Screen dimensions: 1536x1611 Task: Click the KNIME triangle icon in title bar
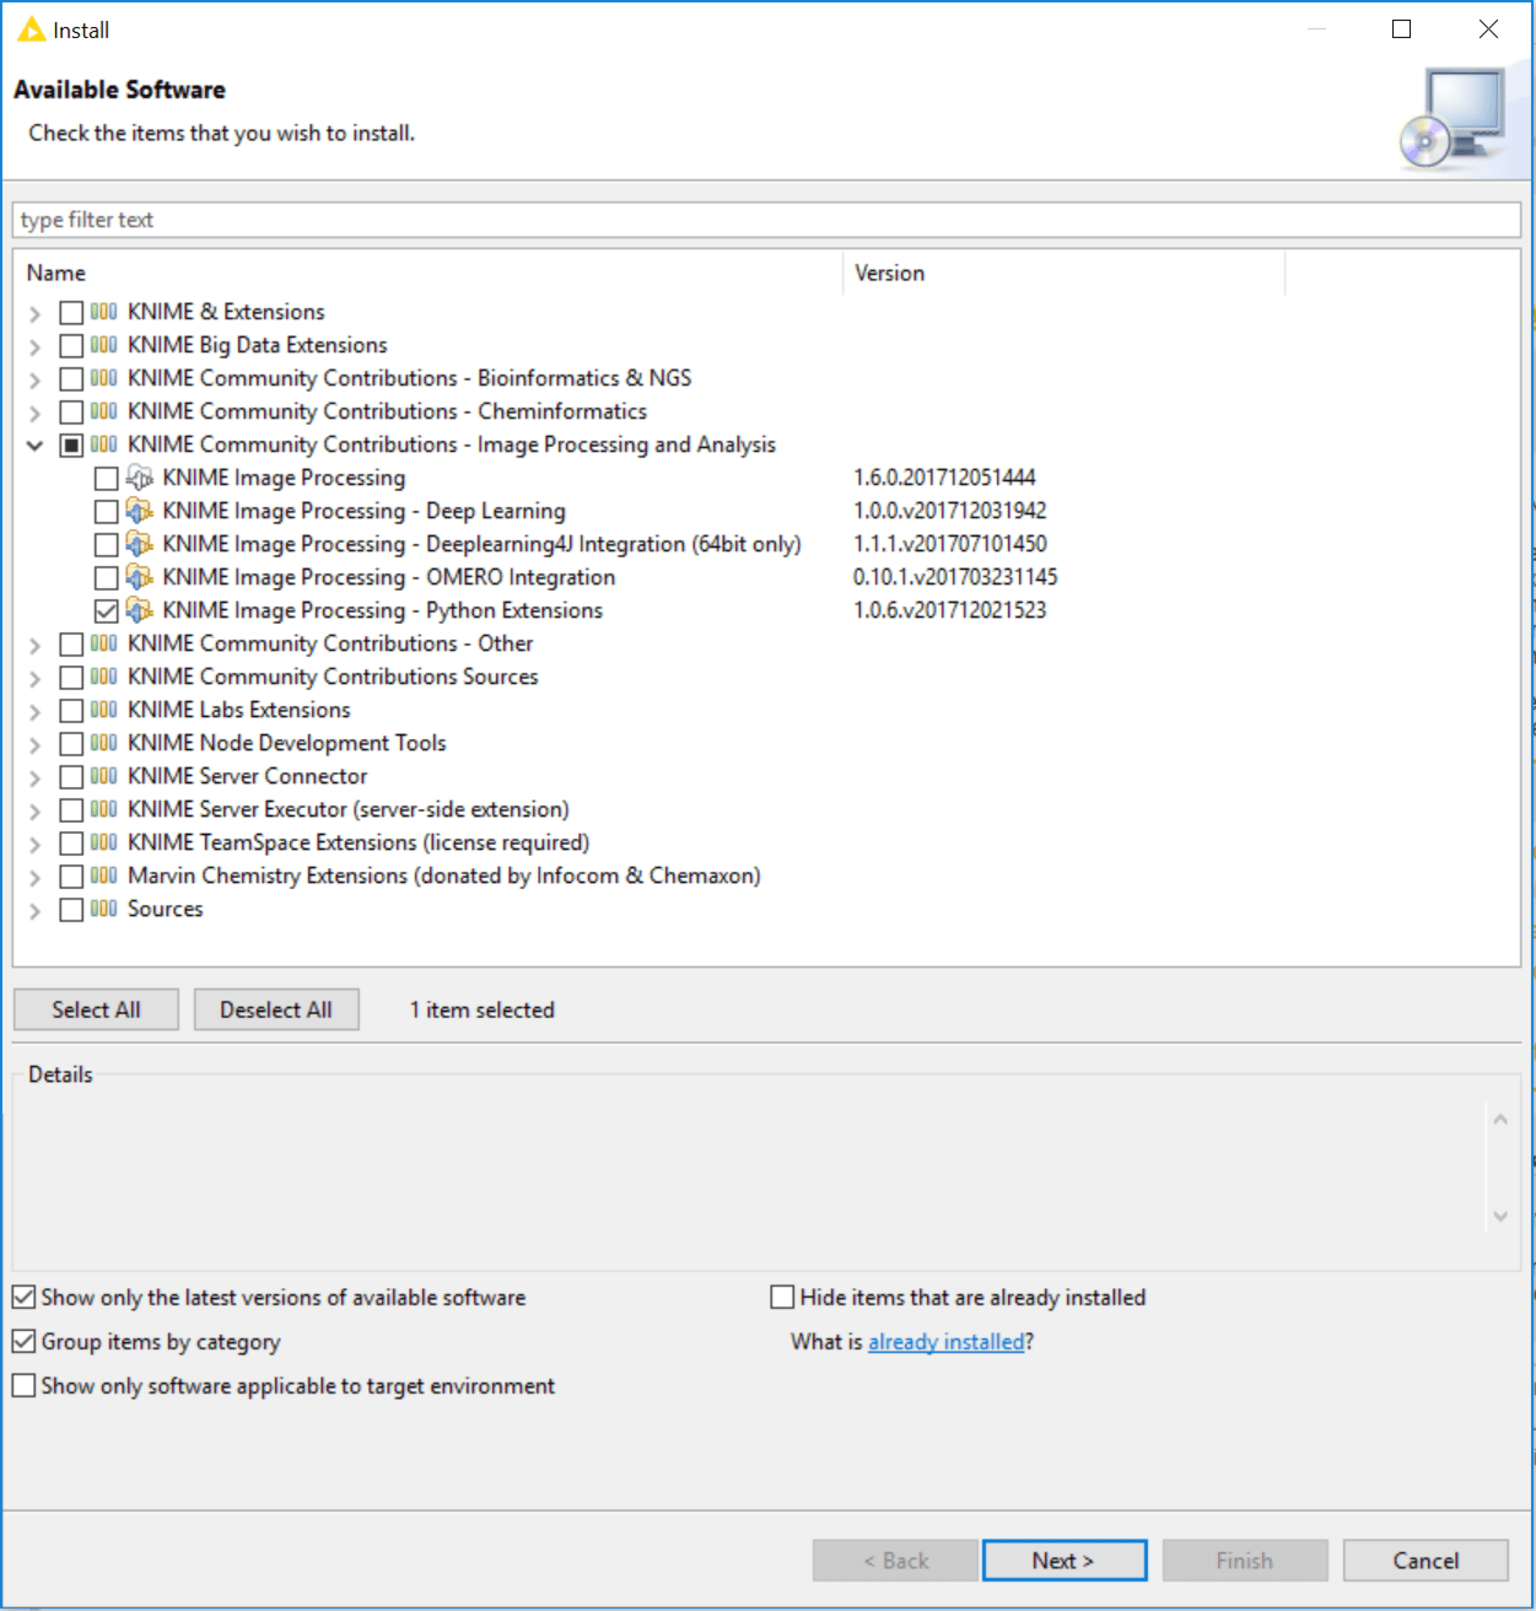coord(31,30)
